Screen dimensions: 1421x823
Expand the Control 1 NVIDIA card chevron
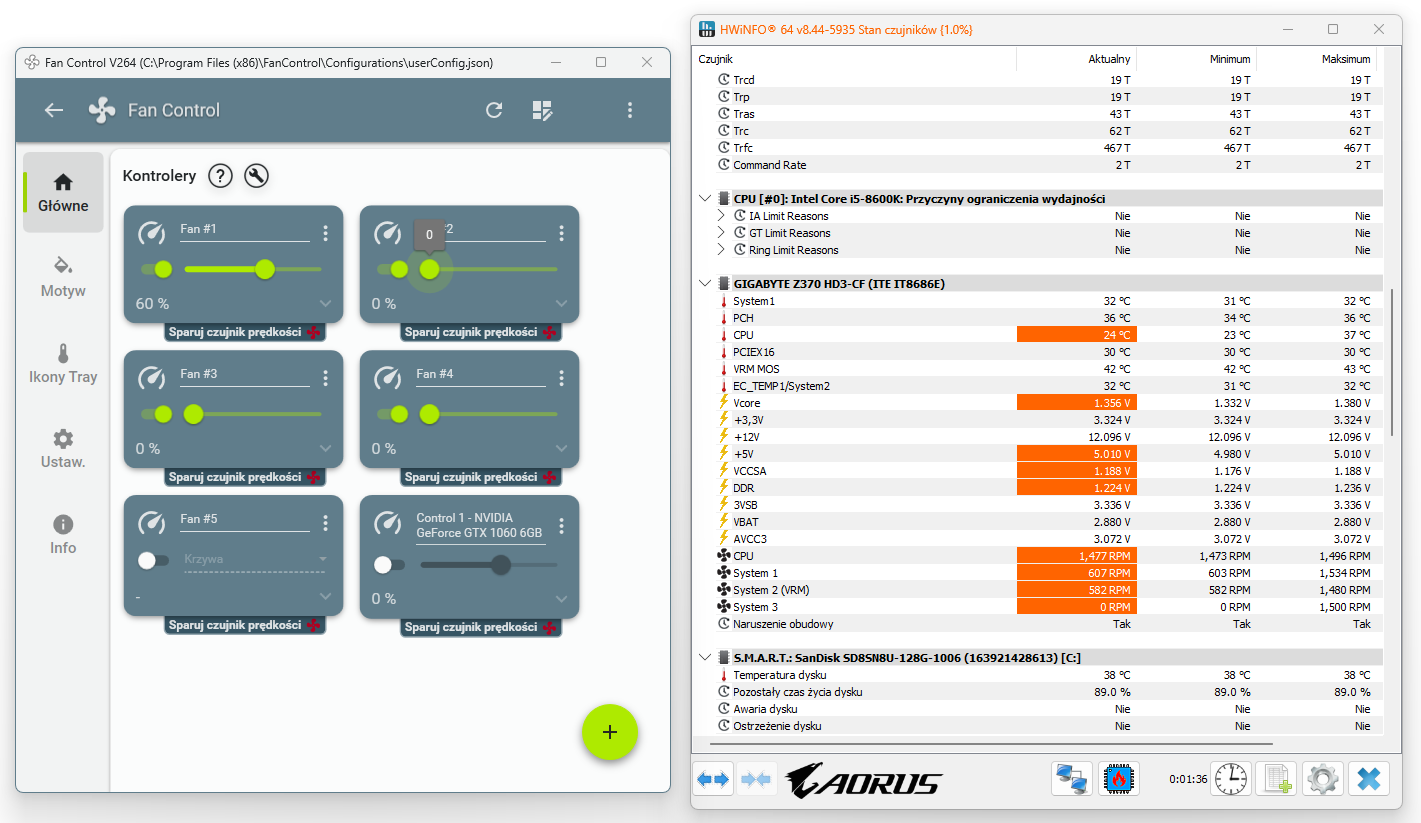pos(561,598)
